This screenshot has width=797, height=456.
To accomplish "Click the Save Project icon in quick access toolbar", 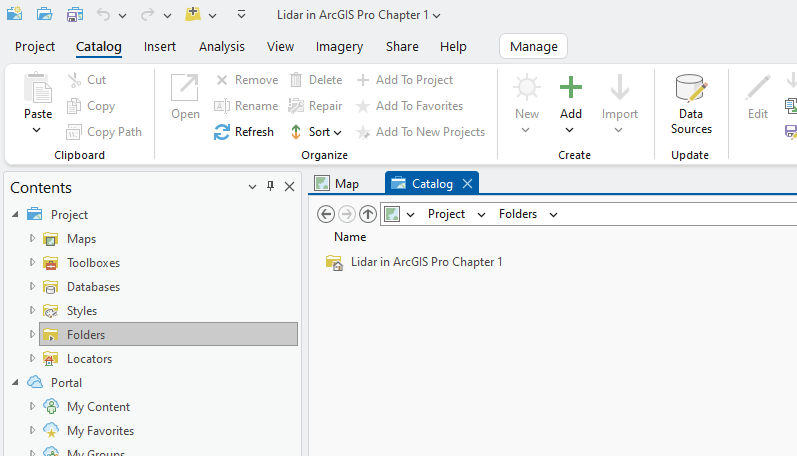I will tap(75, 14).
